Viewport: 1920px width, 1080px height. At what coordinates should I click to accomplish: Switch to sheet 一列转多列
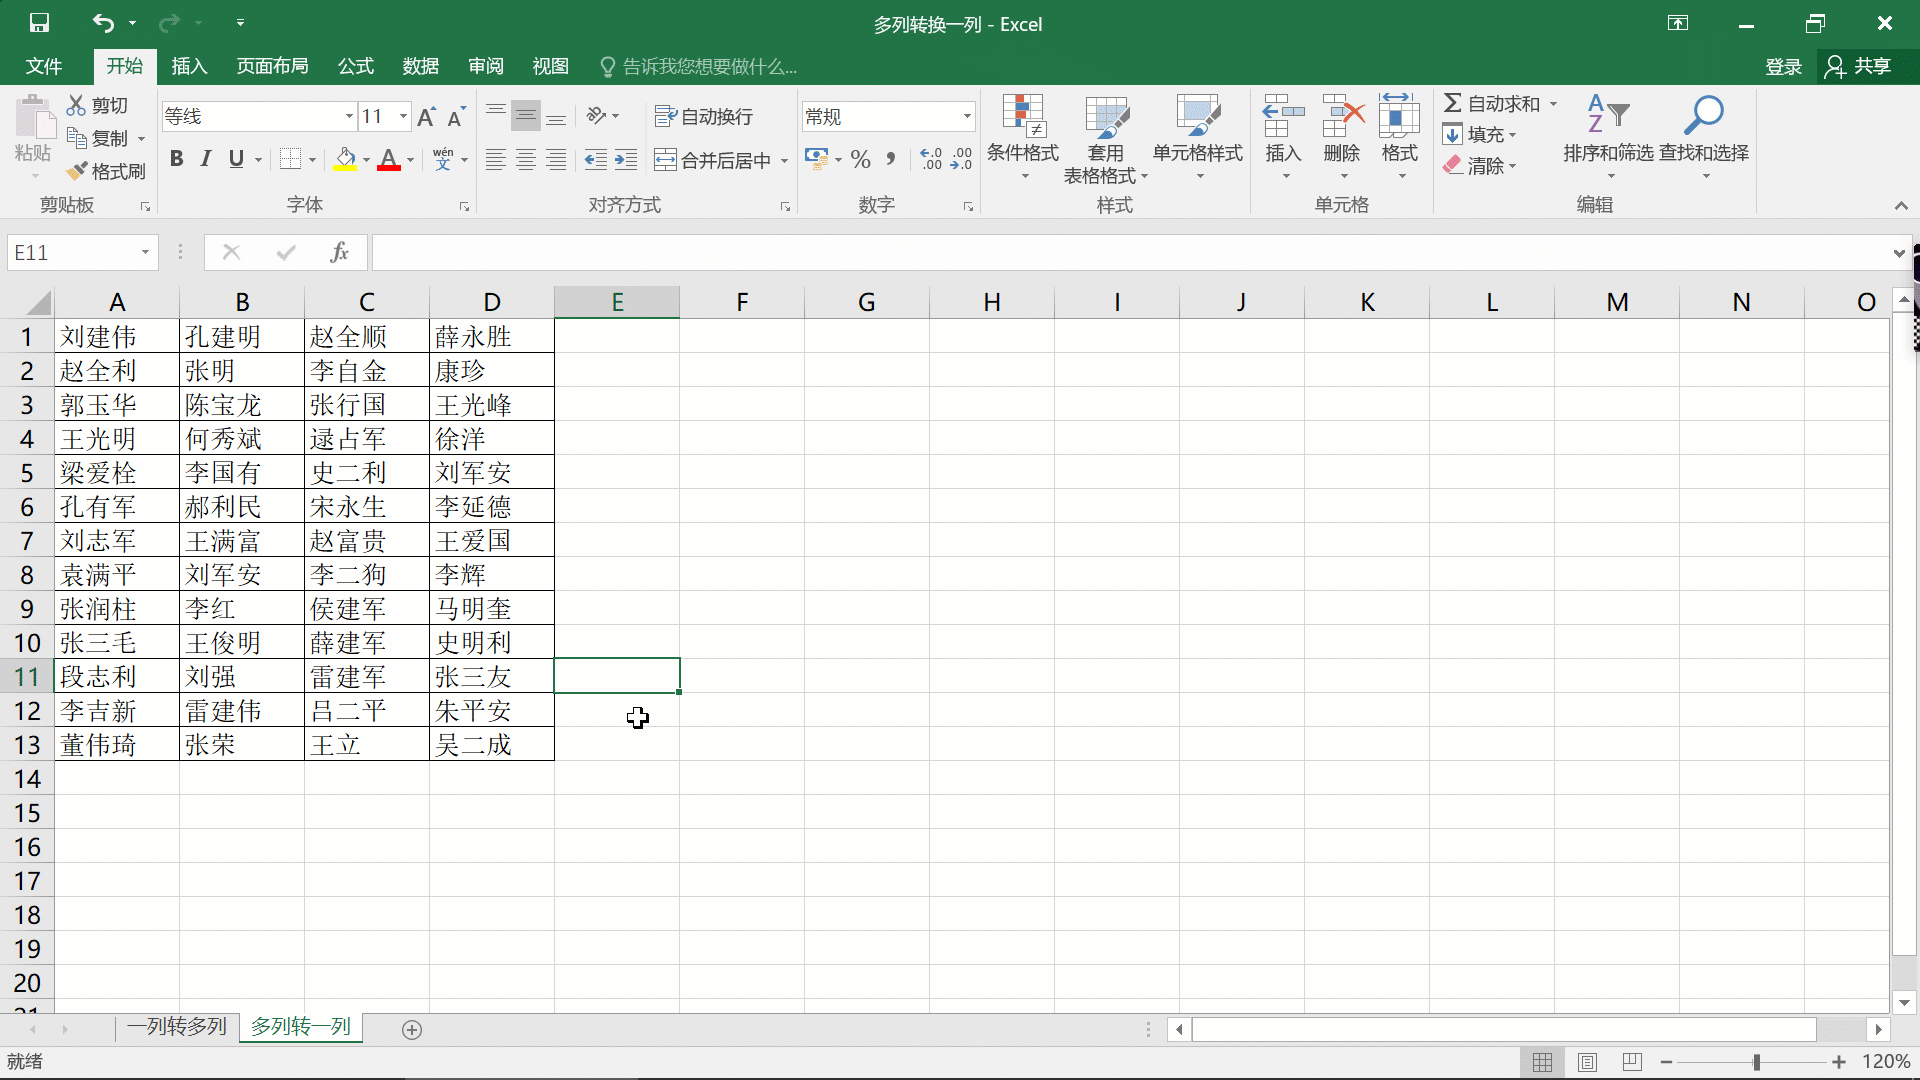177,1026
